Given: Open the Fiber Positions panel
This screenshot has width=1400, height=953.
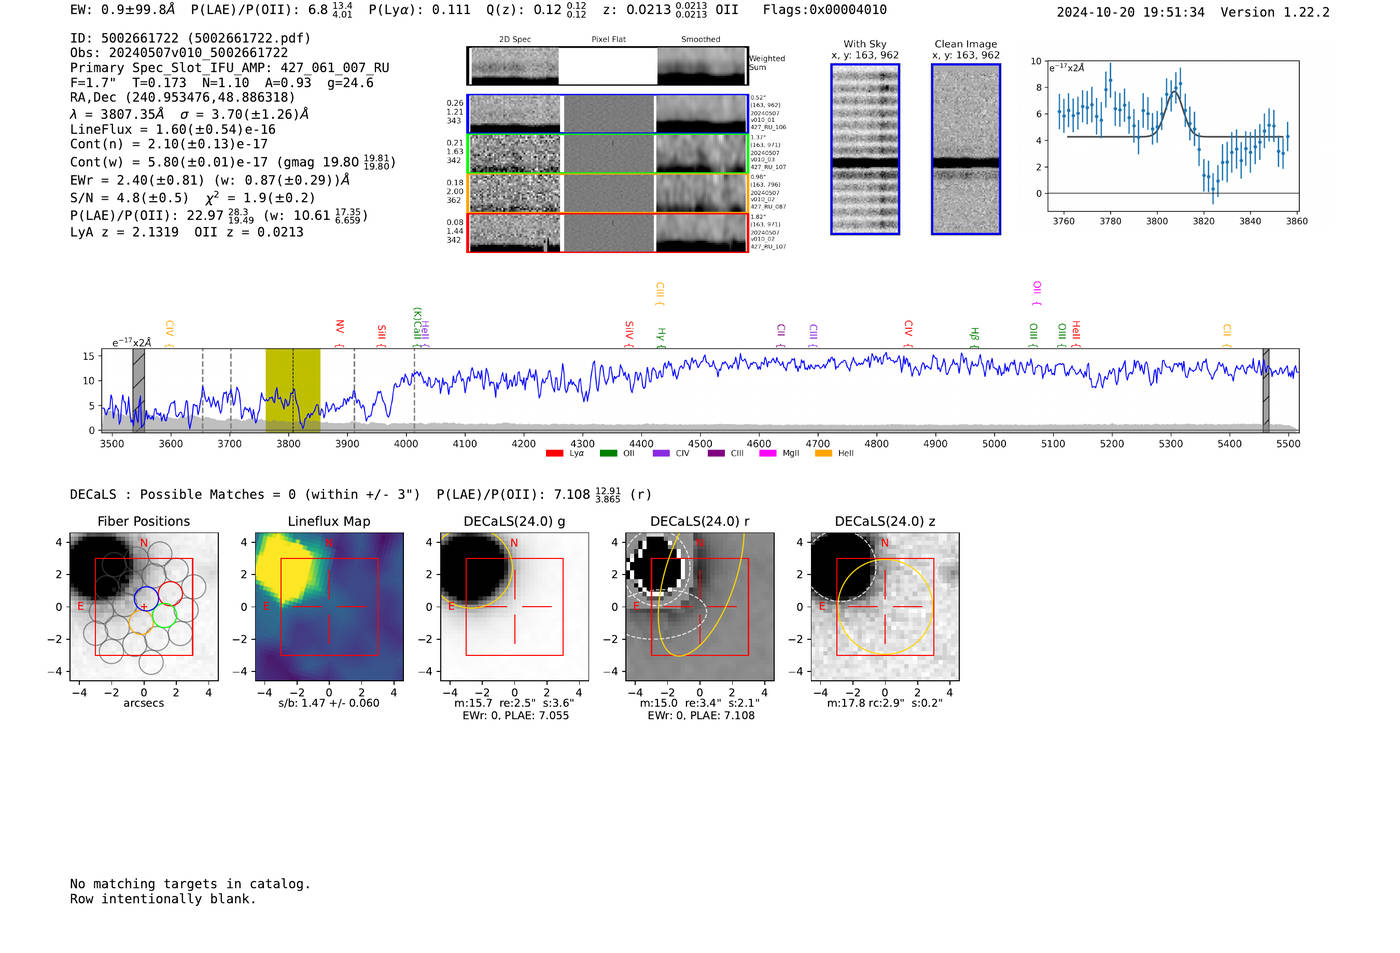Looking at the screenshot, I should coord(144,607).
